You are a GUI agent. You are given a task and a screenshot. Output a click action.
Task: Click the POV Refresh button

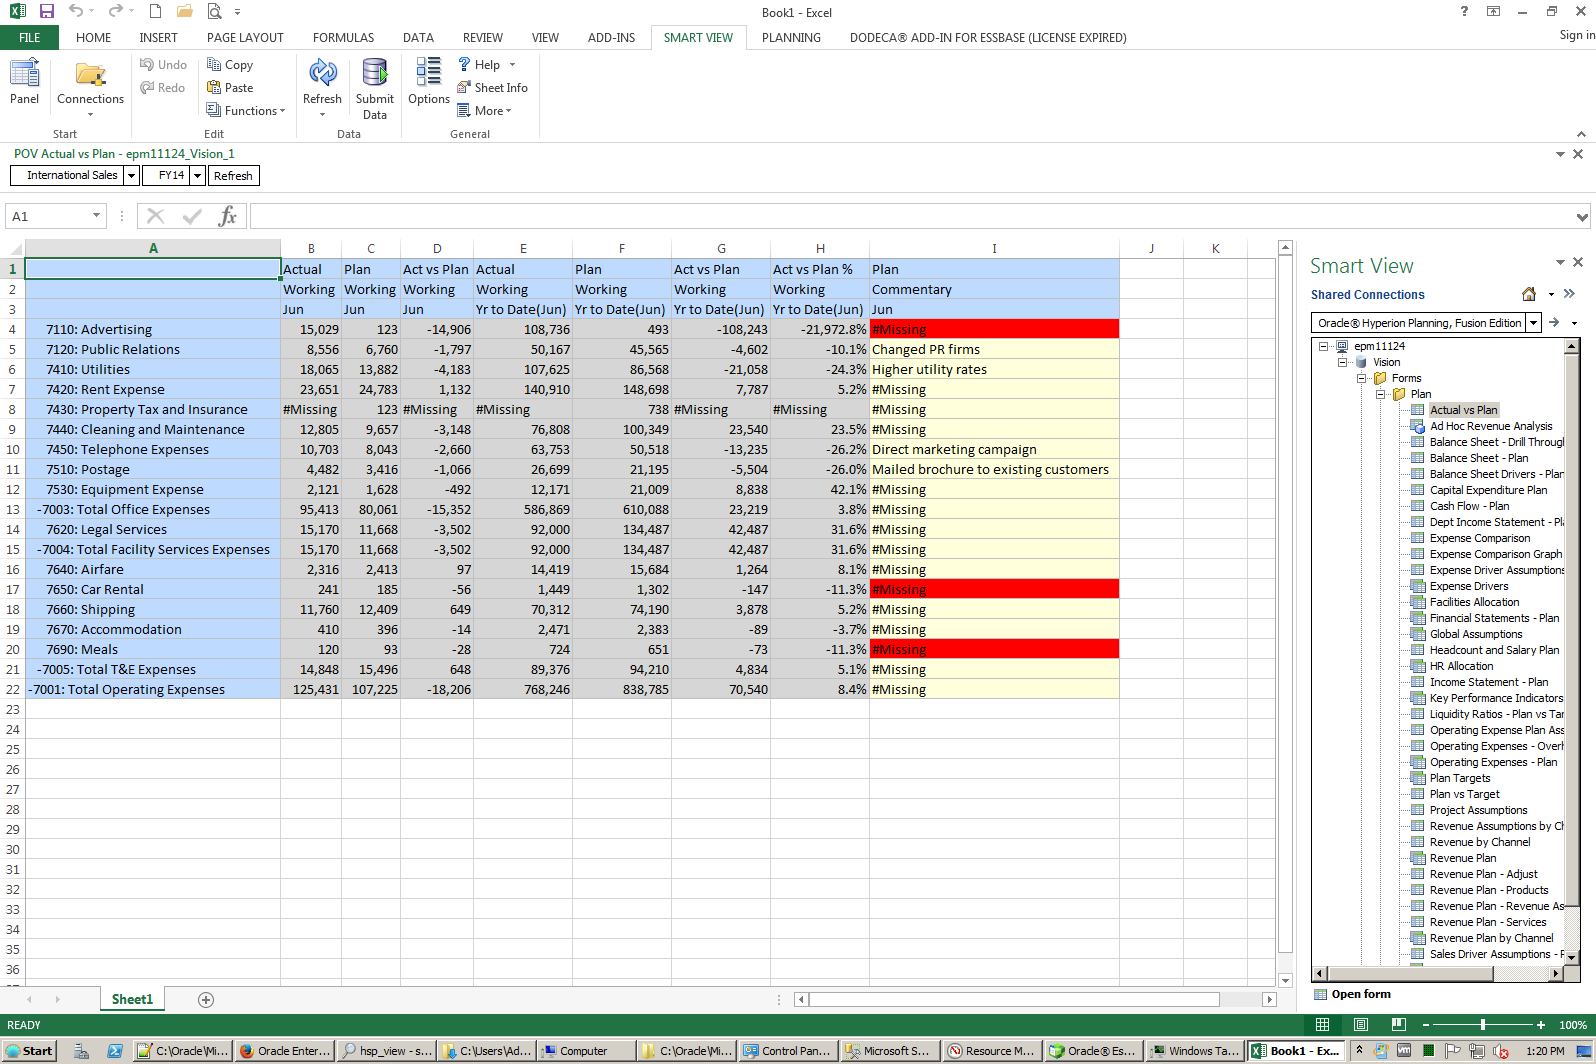(233, 176)
